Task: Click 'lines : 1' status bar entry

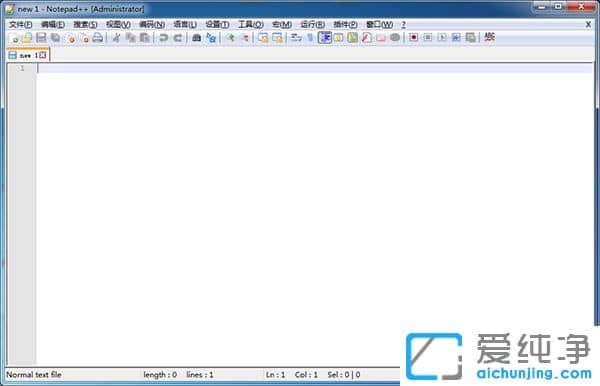Action: pyautogui.click(x=200, y=375)
